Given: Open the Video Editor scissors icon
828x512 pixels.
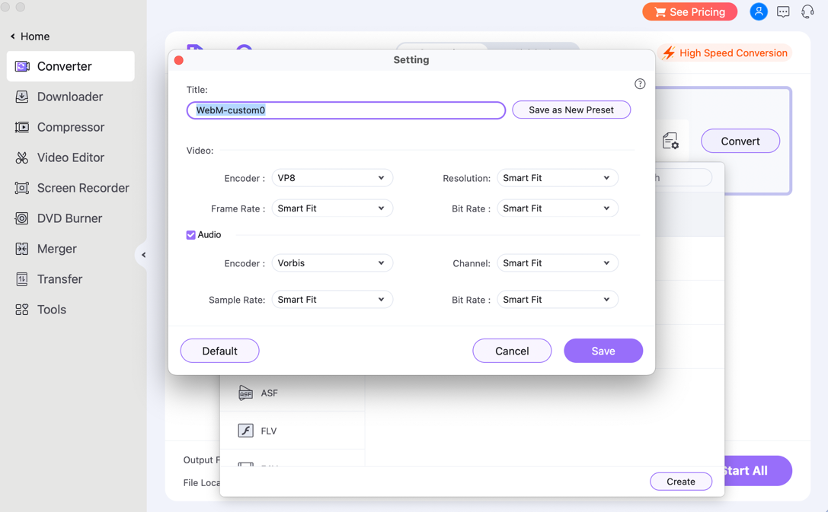Looking at the screenshot, I should pyautogui.click(x=22, y=158).
